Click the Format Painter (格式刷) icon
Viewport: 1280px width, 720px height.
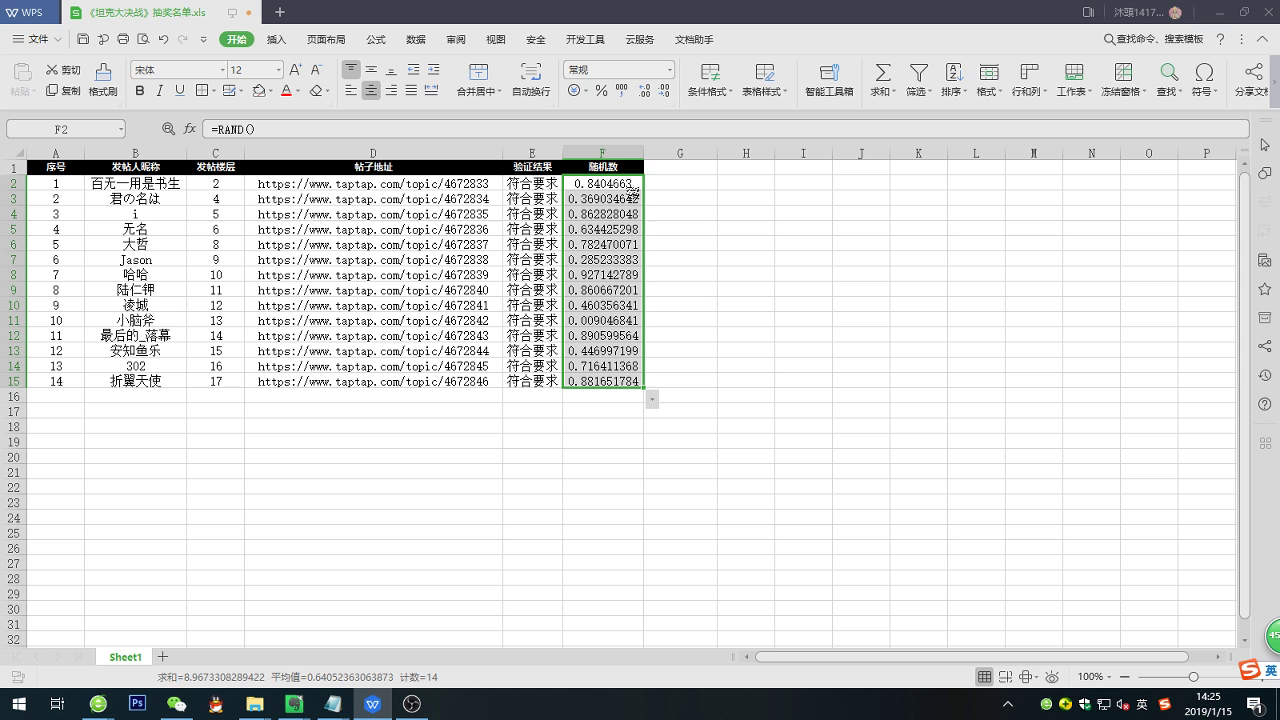pyautogui.click(x=102, y=73)
